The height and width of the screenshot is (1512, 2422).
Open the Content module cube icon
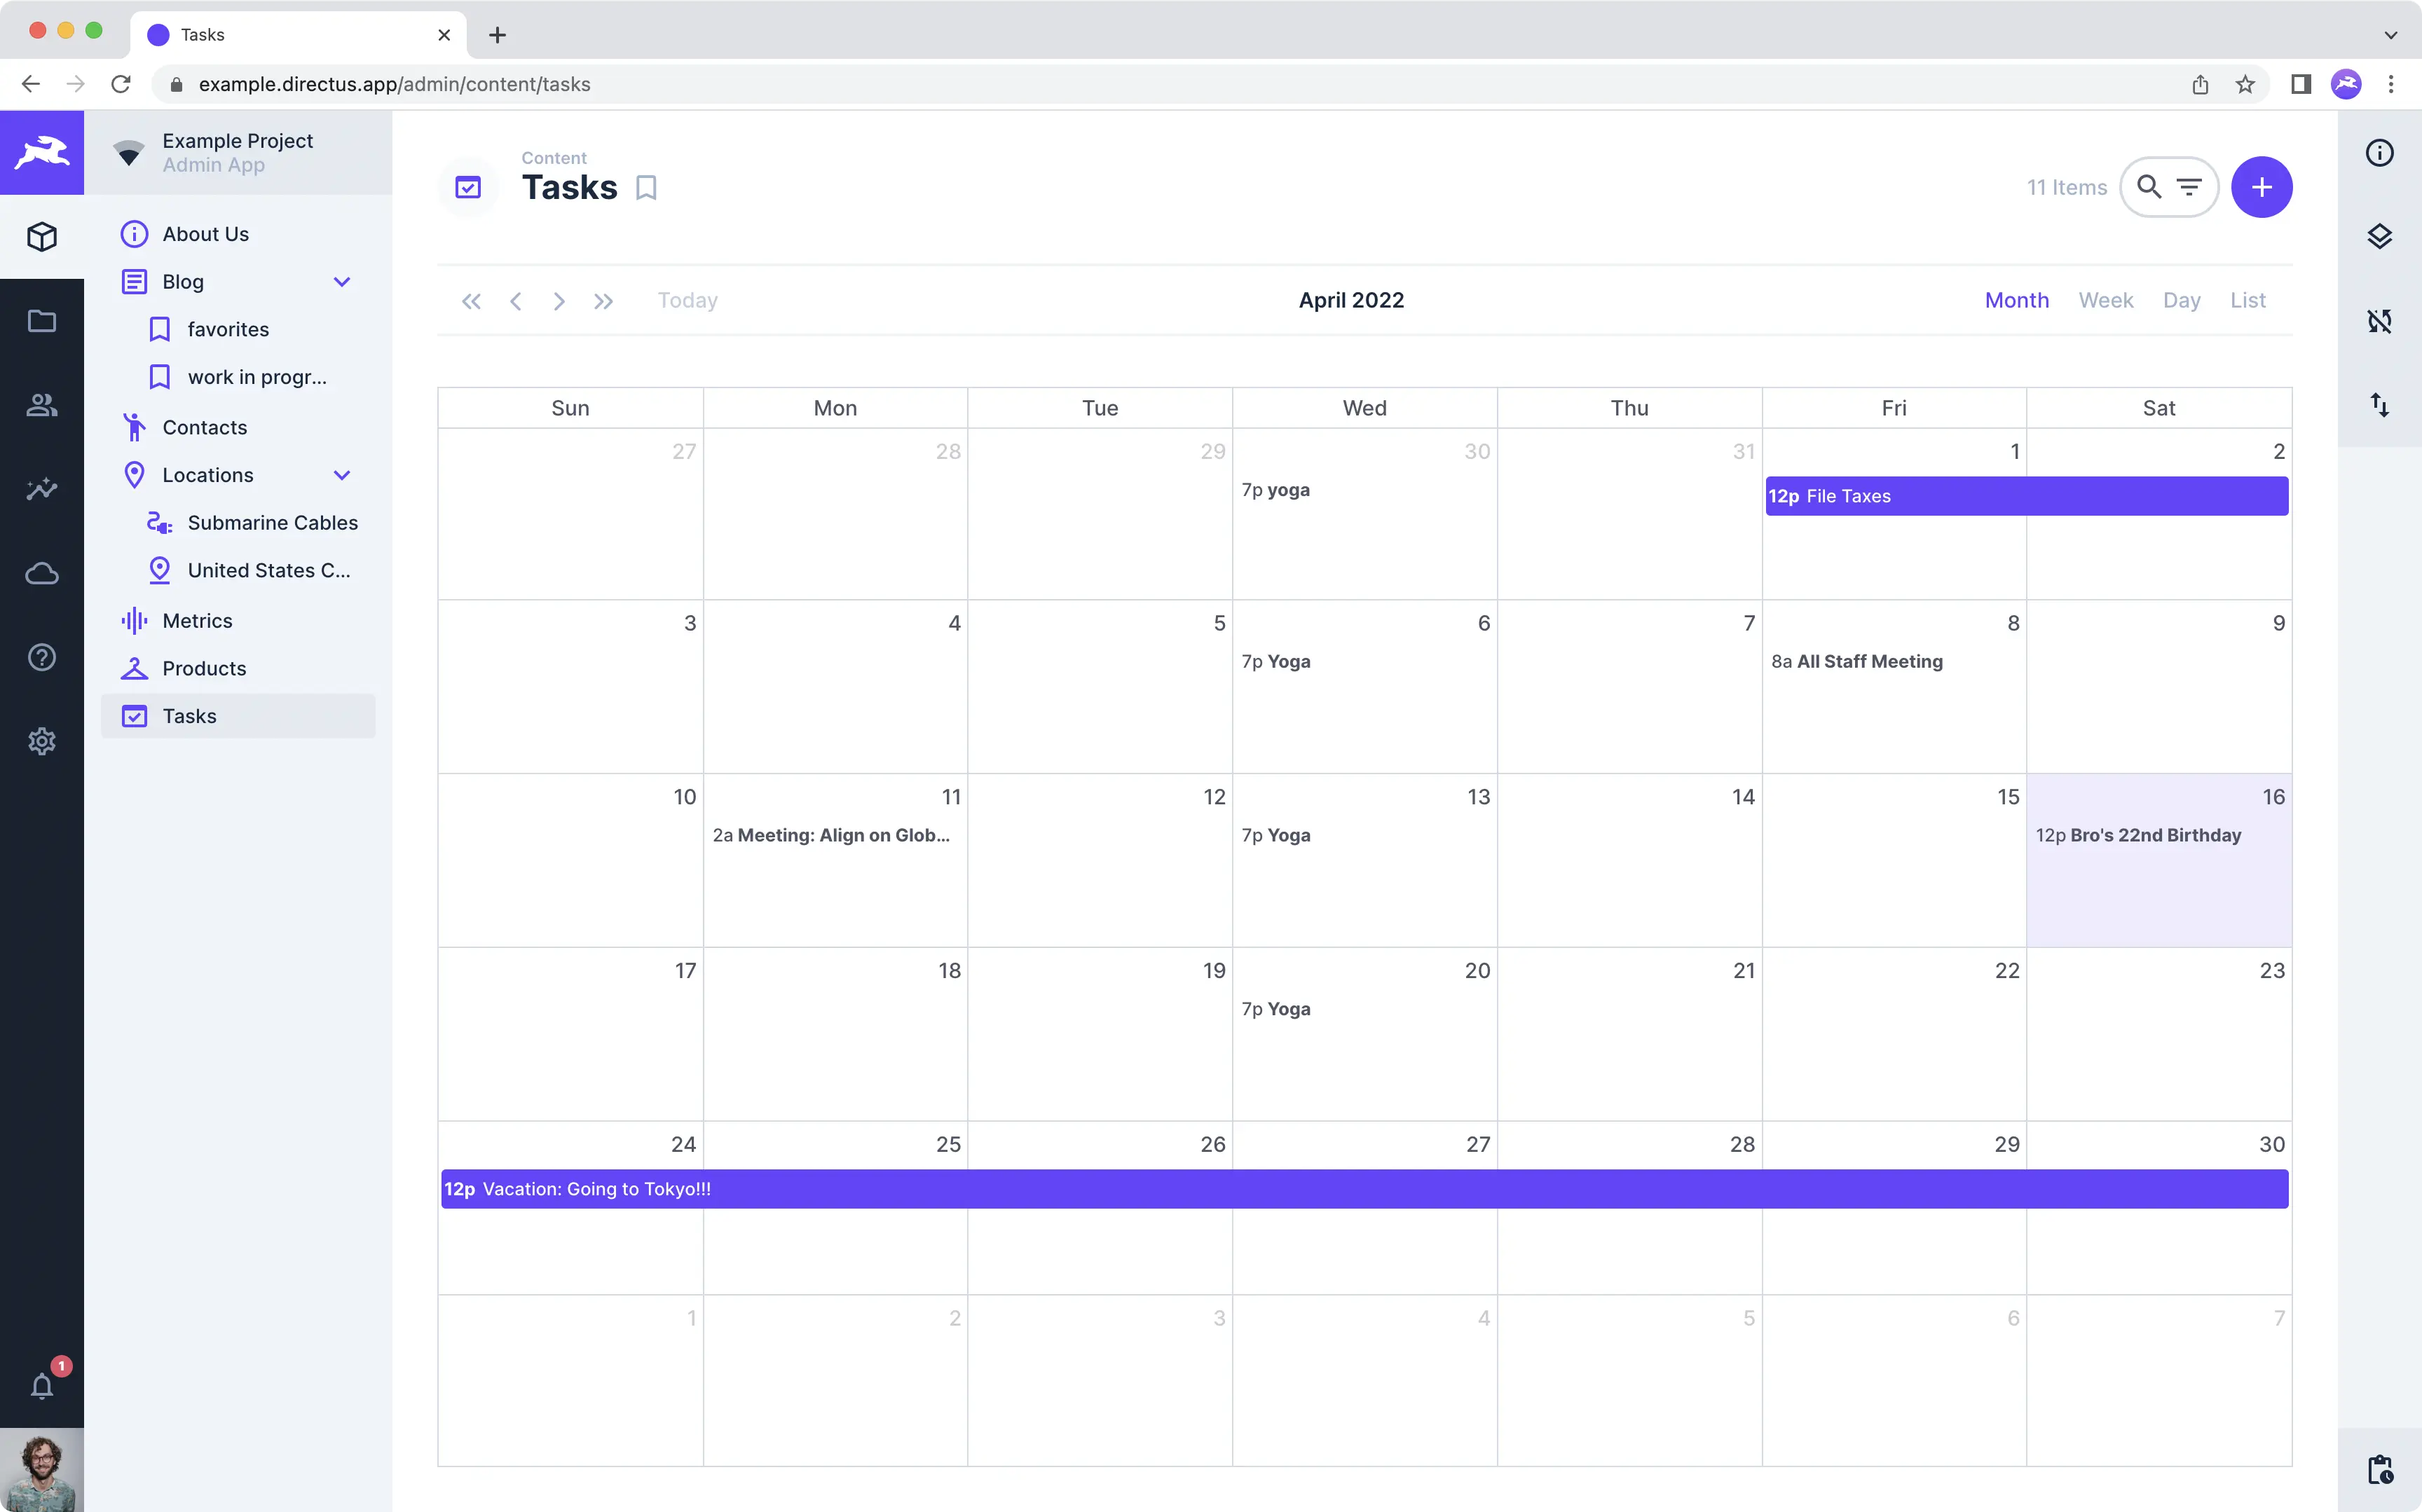(42, 237)
